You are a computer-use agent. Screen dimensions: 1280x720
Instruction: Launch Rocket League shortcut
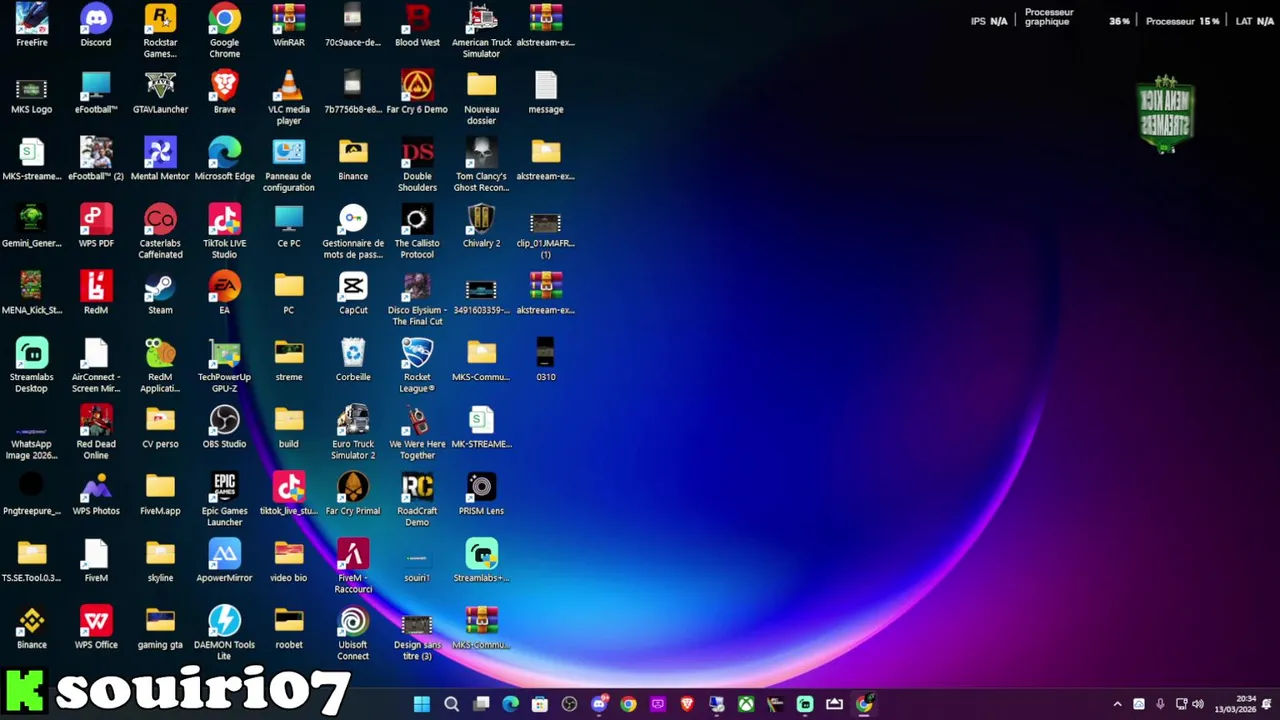pos(417,366)
